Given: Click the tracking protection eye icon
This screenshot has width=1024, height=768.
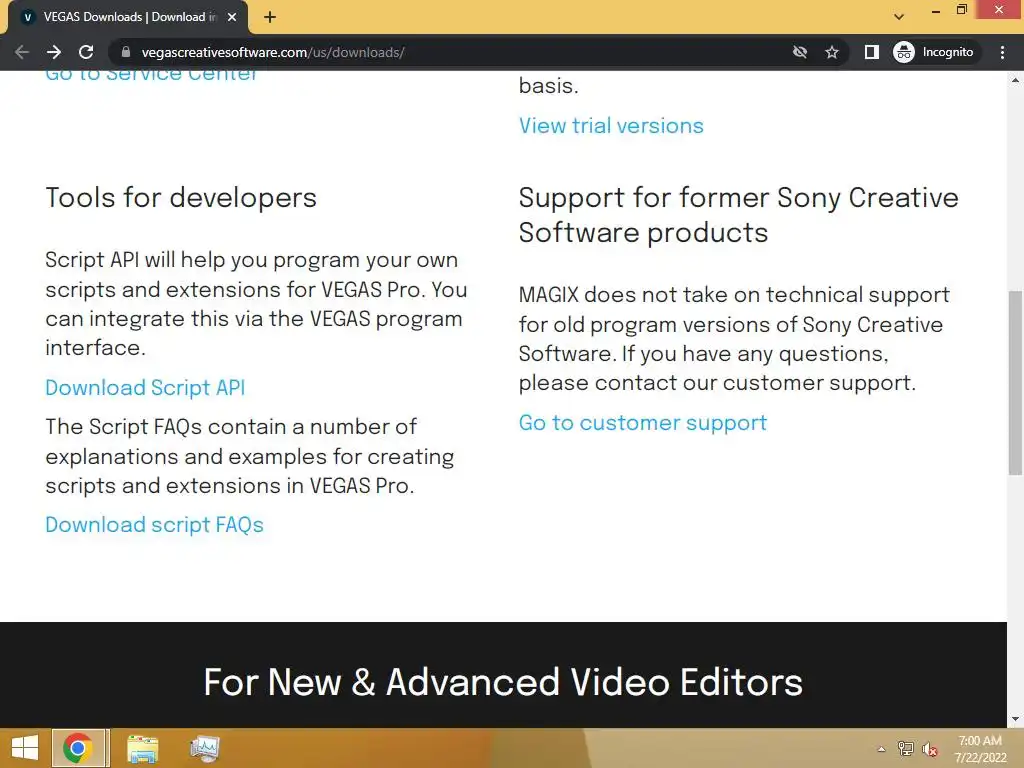Looking at the screenshot, I should click(800, 52).
